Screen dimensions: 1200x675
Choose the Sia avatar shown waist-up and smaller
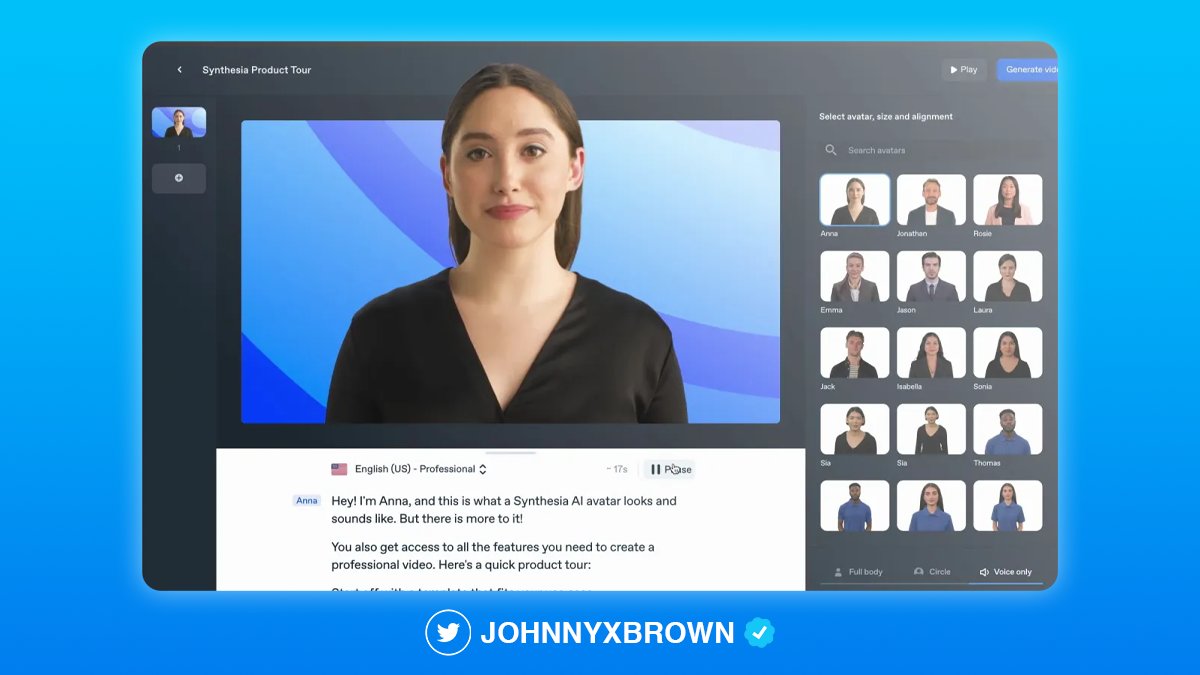[931, 429]
